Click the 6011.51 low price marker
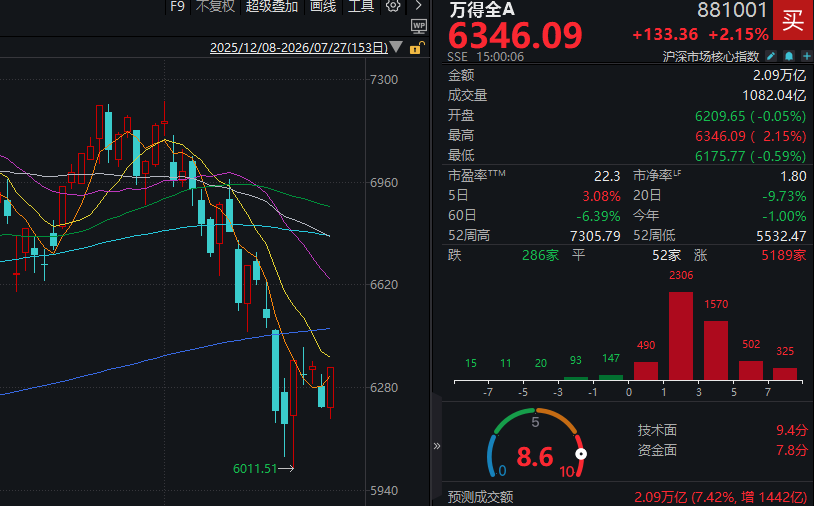The width and height of the screenshot is (814, 506). click(255, 469)
